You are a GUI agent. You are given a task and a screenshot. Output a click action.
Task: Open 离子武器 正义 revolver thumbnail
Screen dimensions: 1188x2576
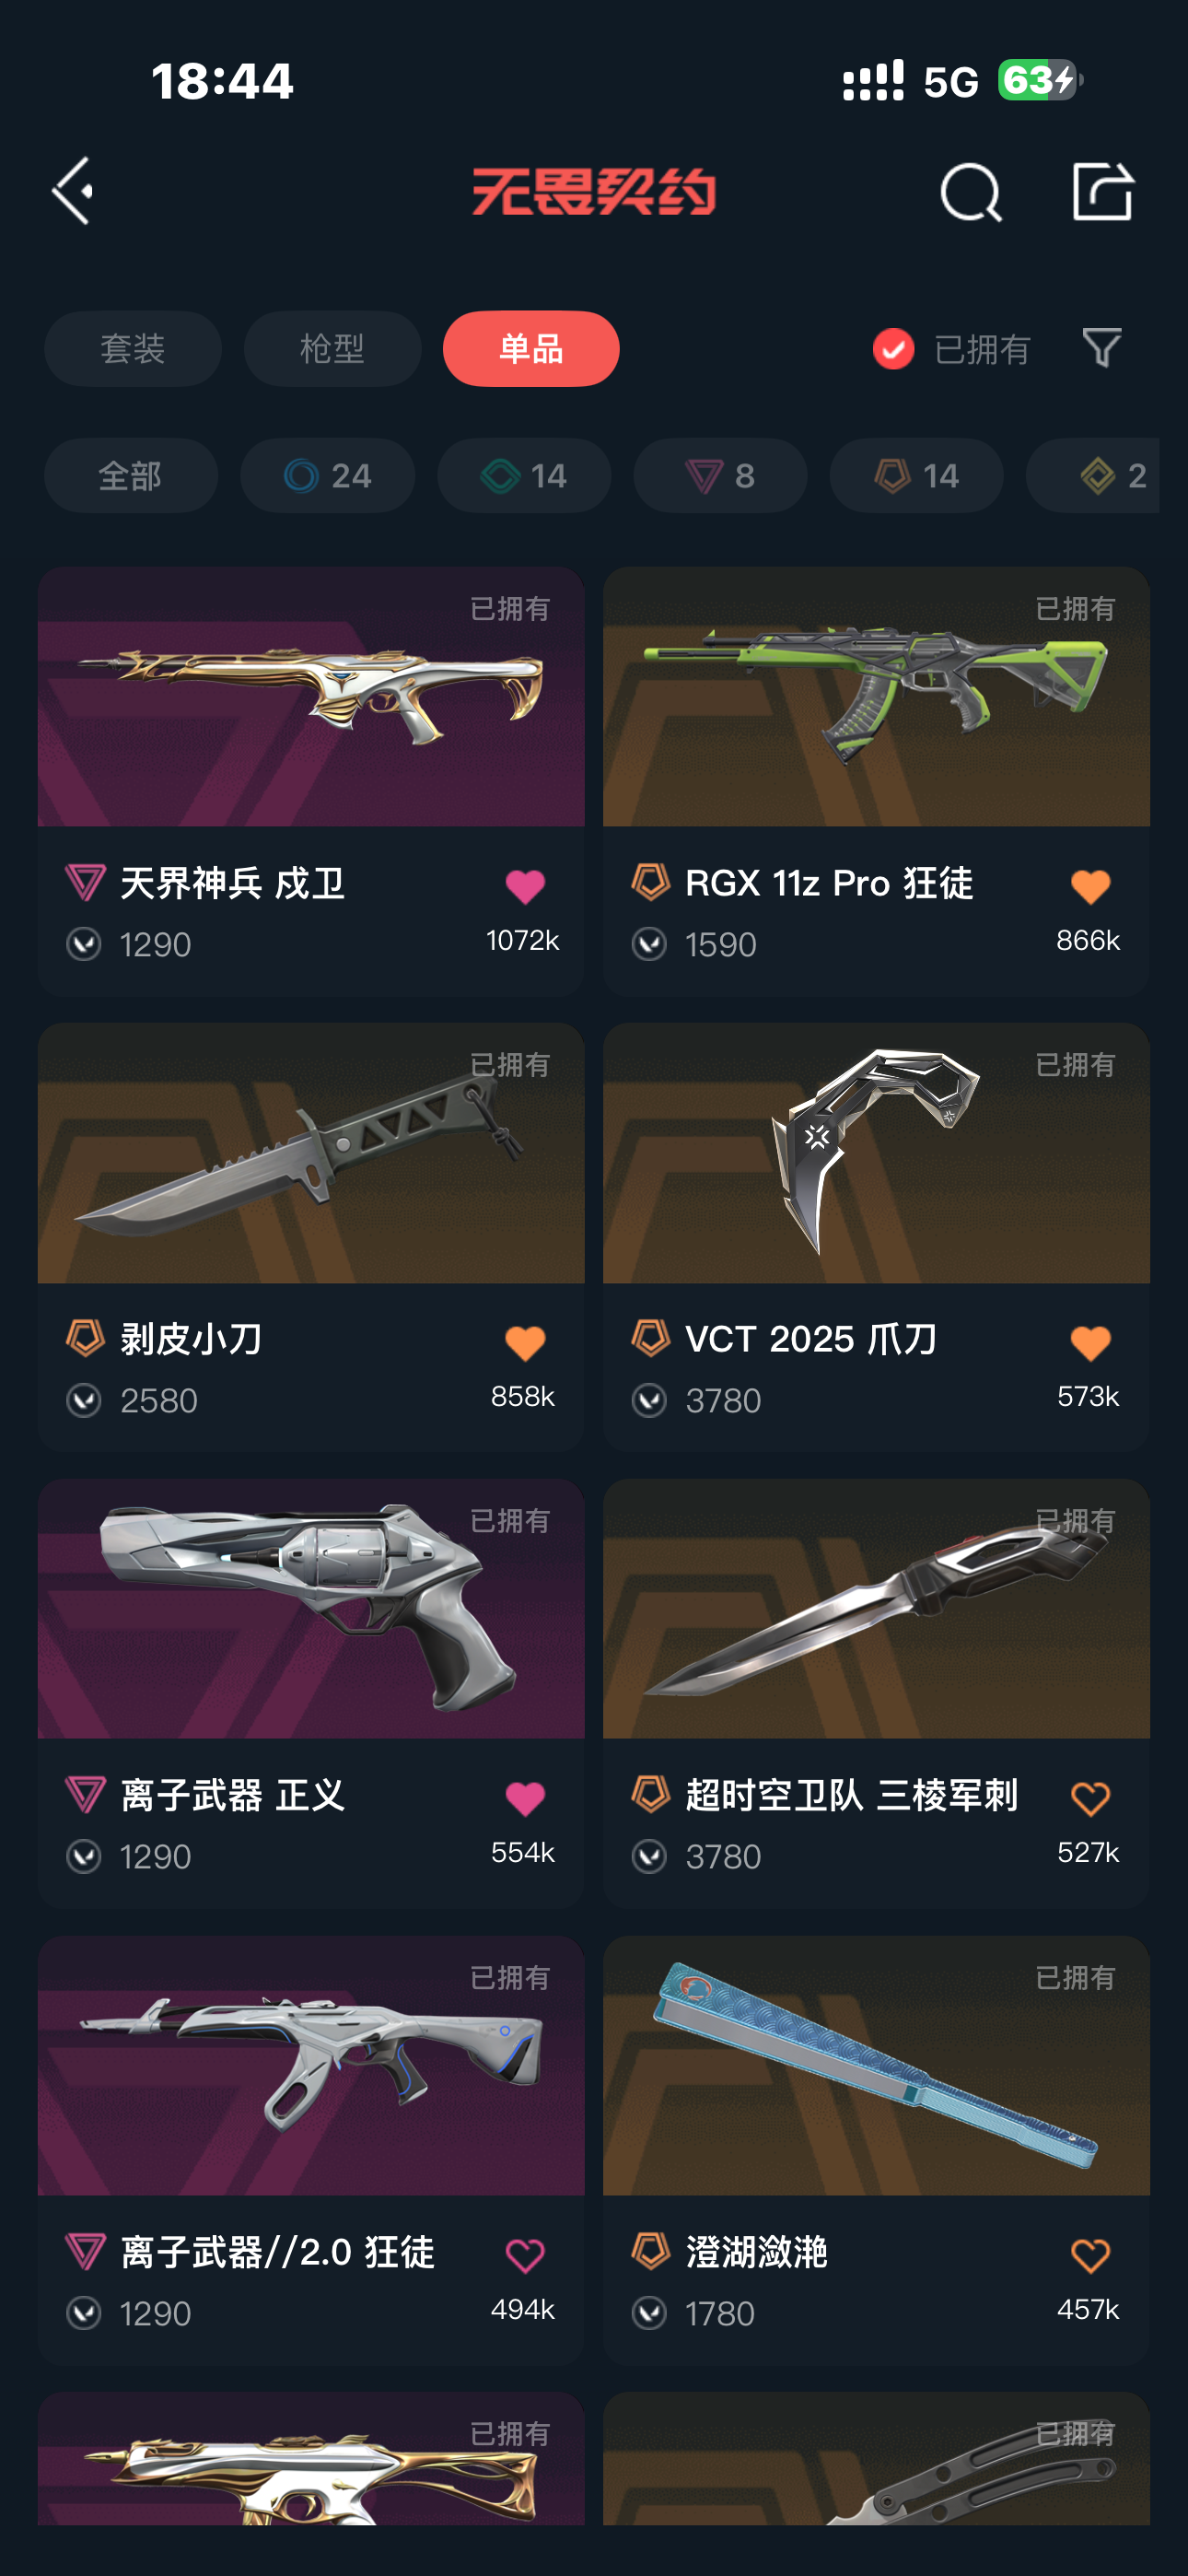point(311,1609)
